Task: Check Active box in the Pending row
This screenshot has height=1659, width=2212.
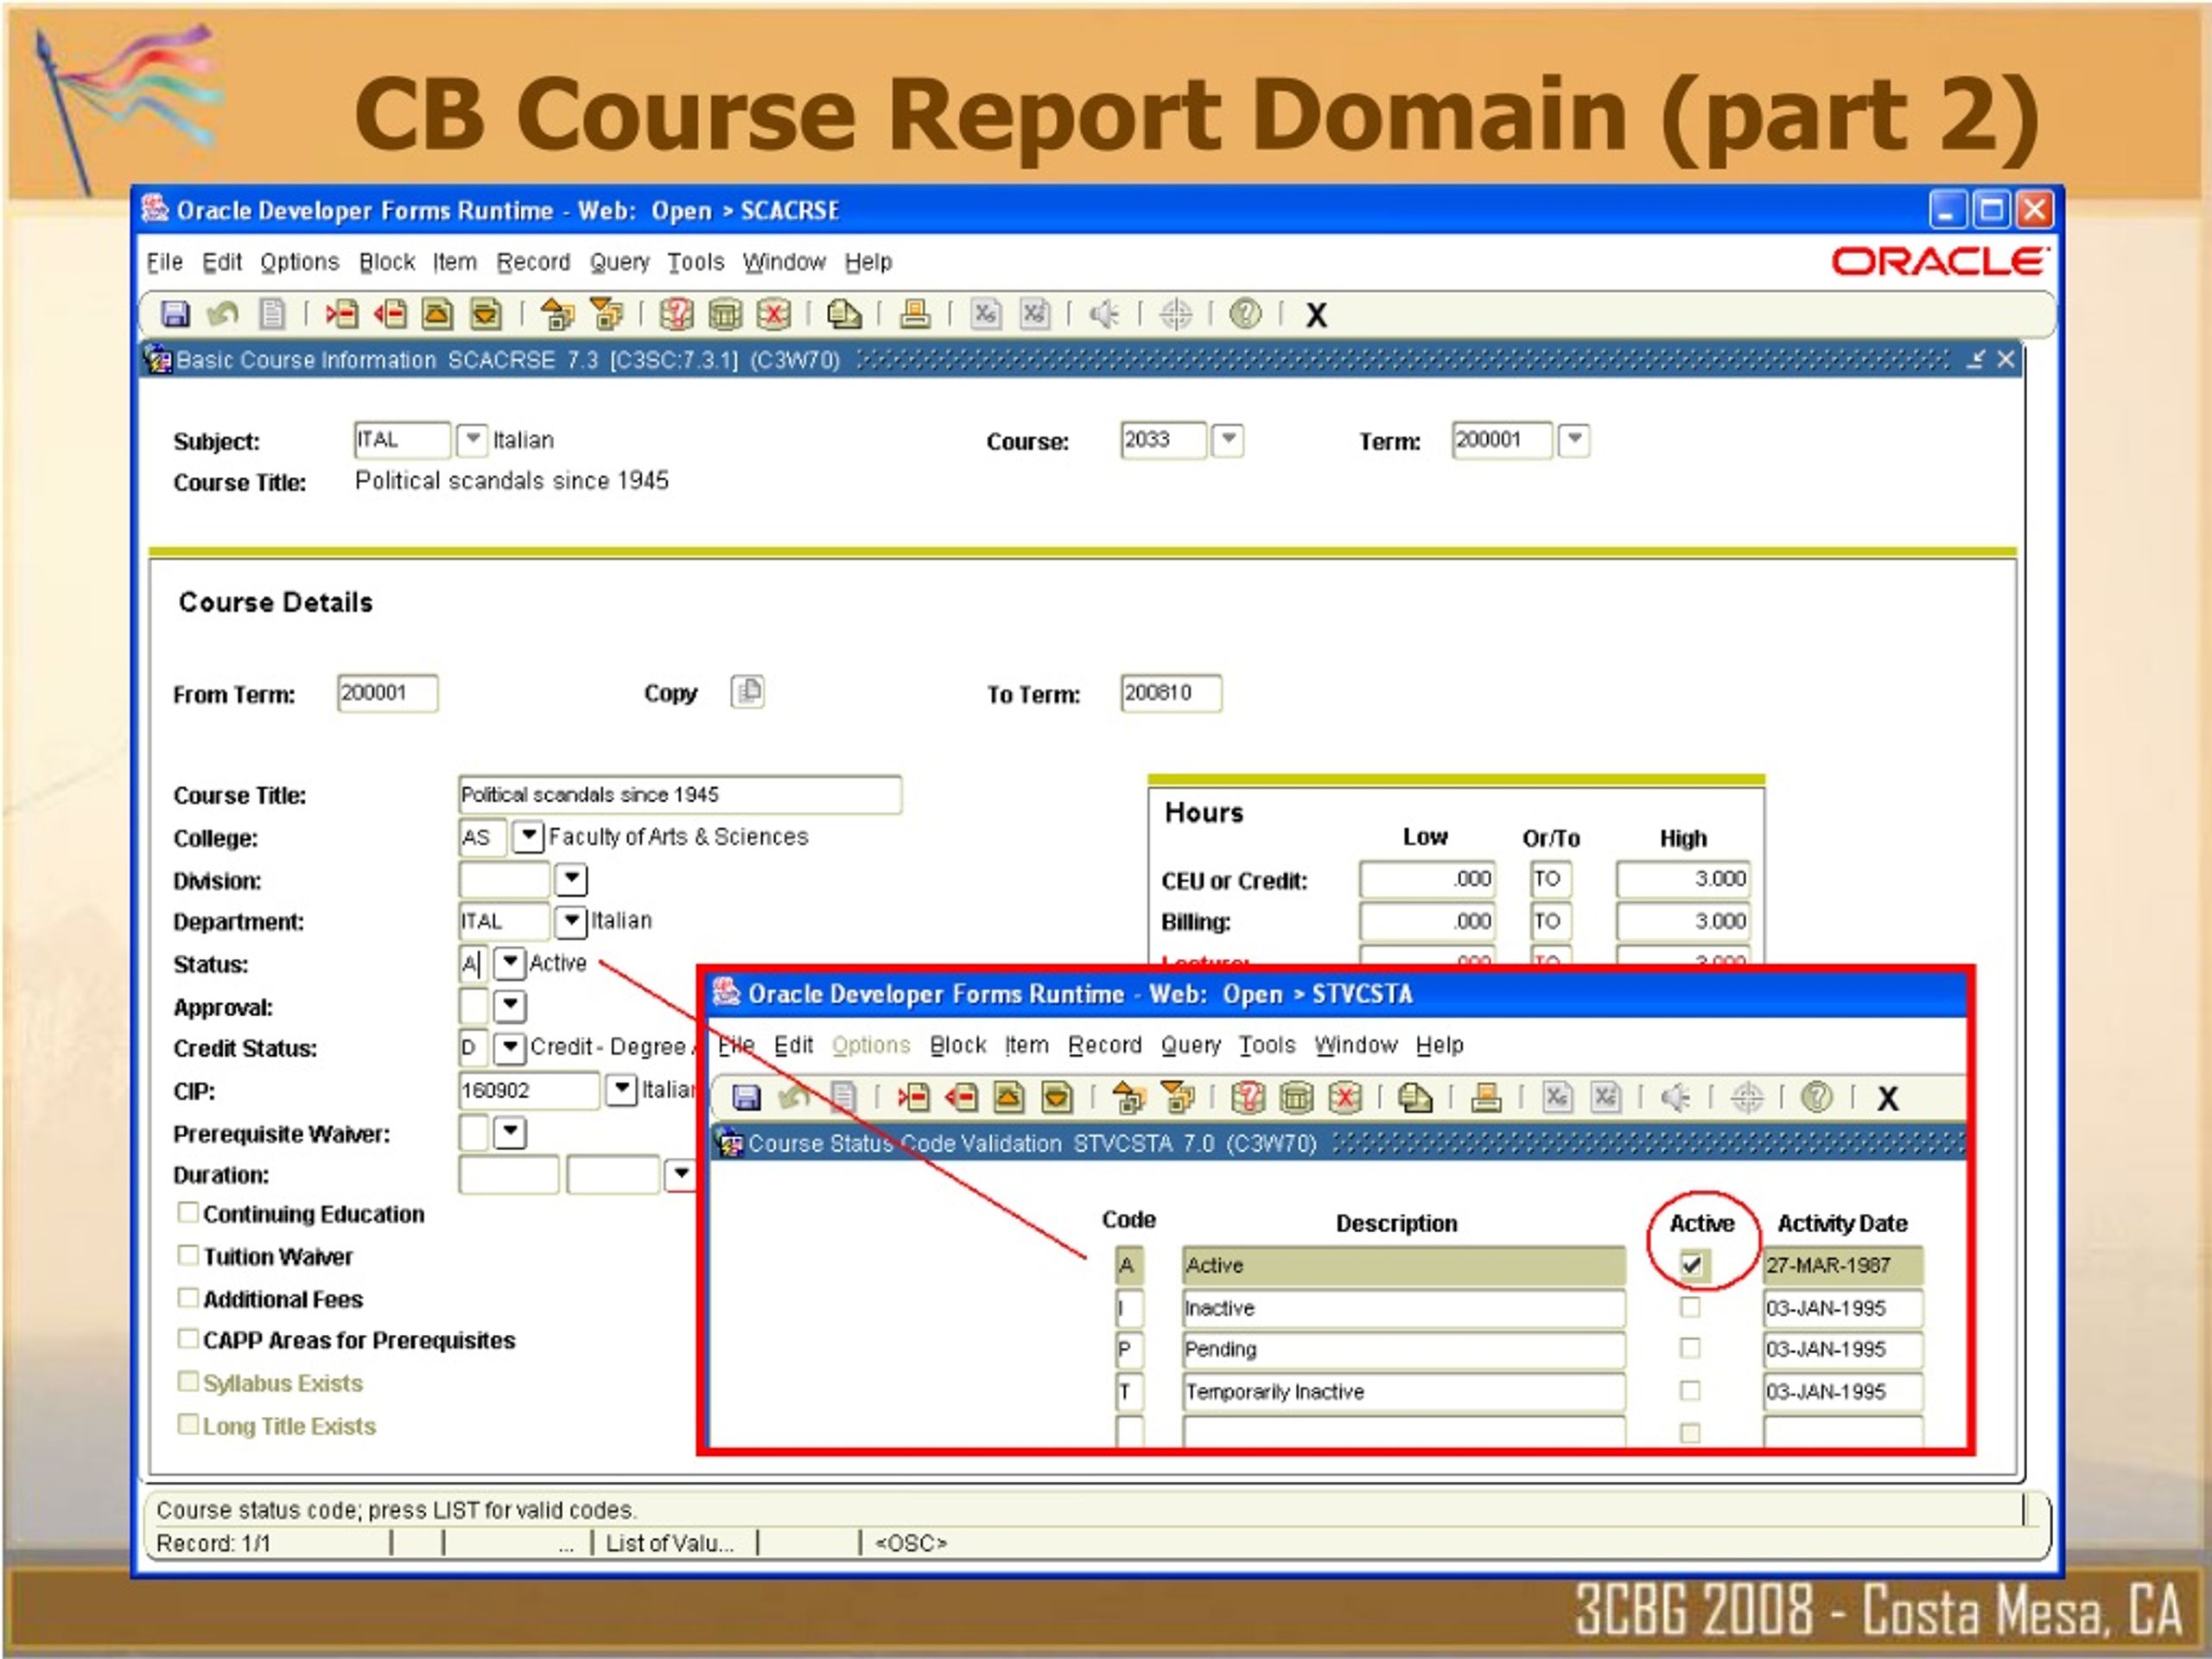Action: point(1690,1348)
